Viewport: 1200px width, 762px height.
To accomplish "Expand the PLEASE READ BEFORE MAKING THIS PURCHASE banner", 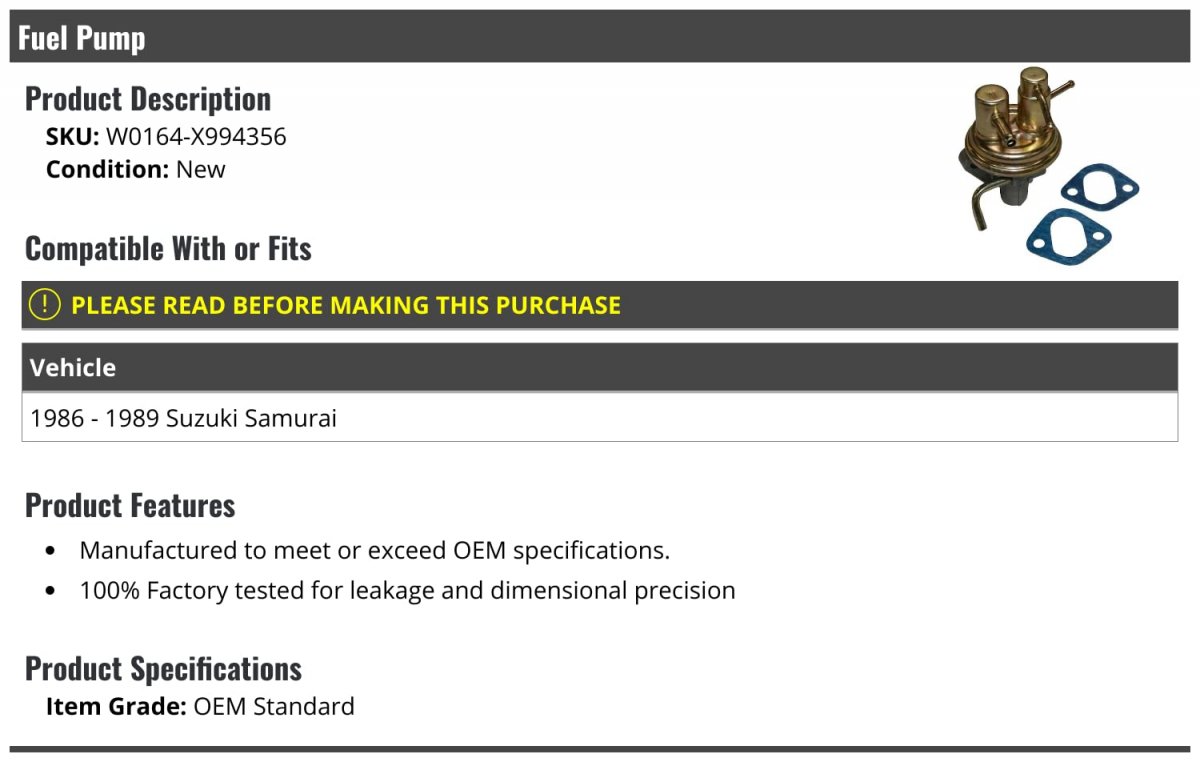I will click(600, 305).
